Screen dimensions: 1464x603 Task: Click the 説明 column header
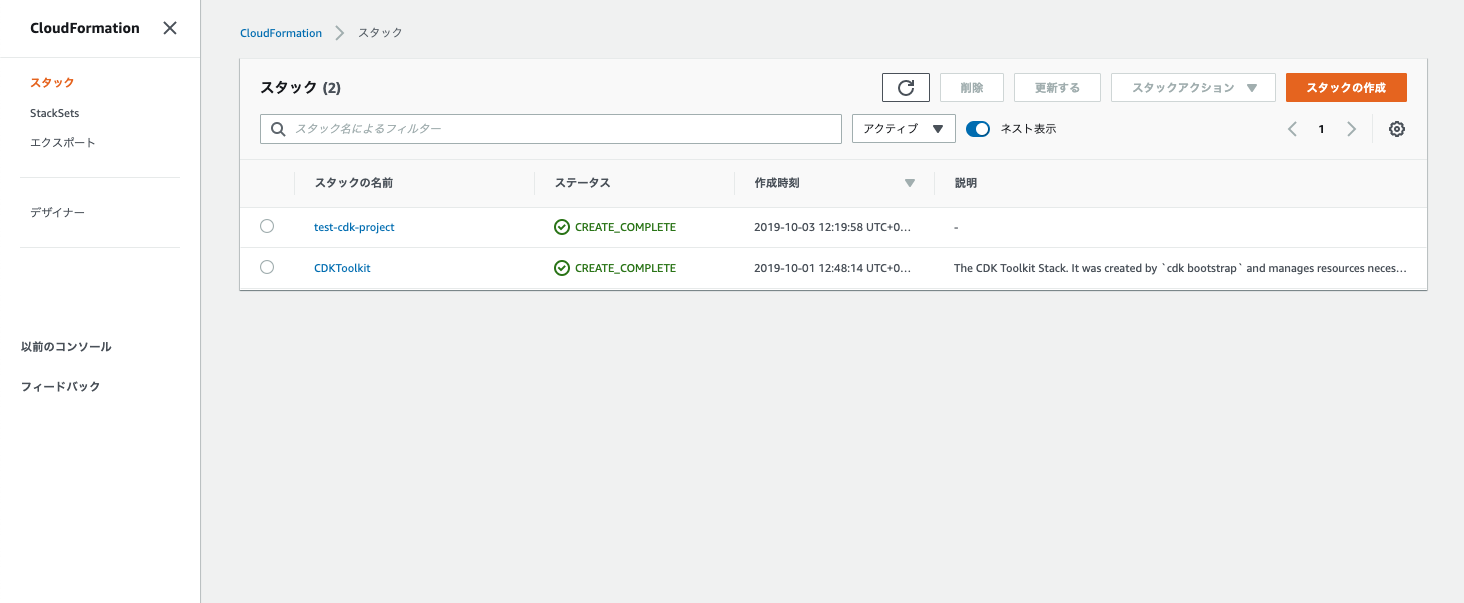tap(966, 183)
